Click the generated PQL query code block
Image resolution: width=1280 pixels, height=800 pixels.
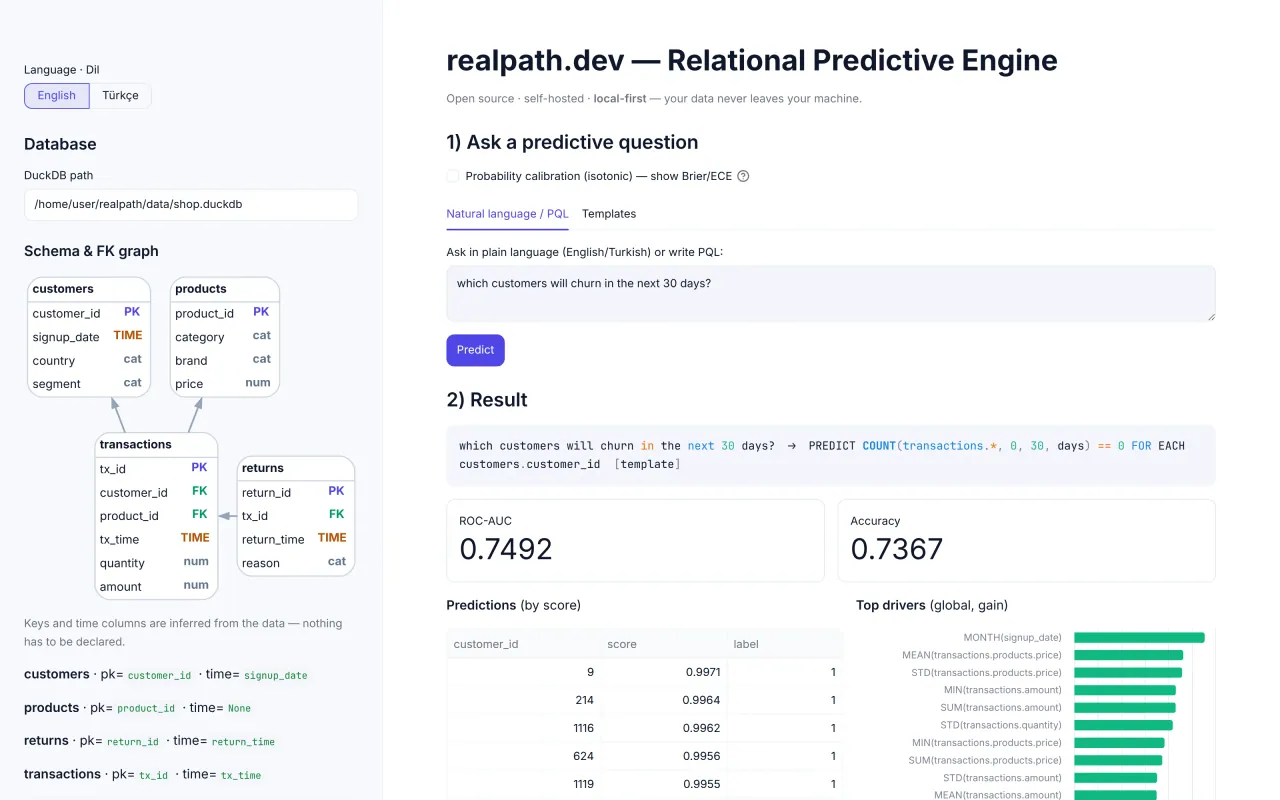[x=831, y=455]
